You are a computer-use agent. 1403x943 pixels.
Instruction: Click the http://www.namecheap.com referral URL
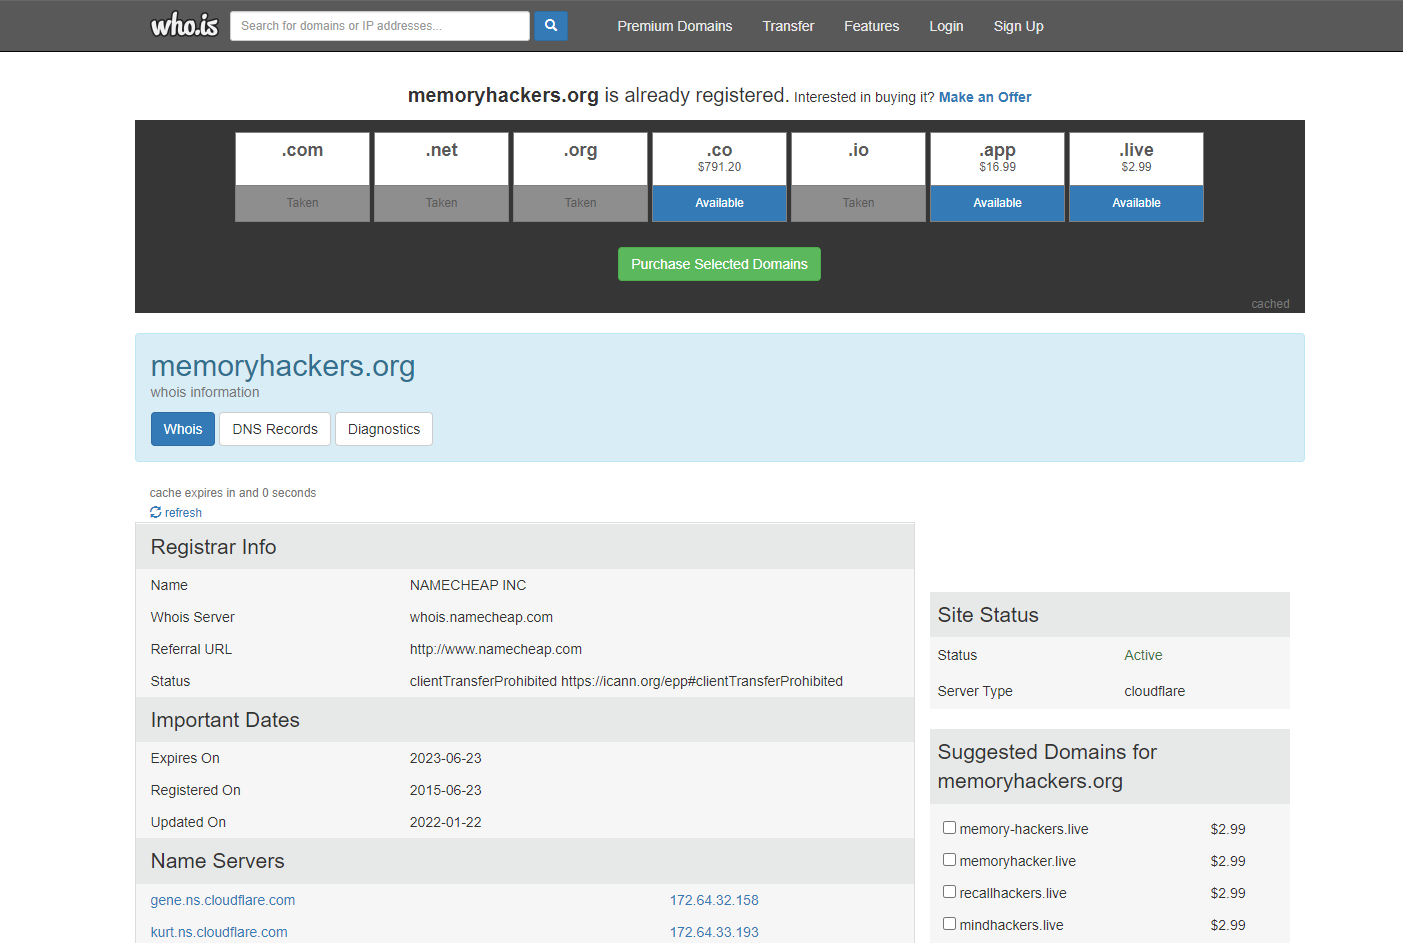tap(496, 649)
